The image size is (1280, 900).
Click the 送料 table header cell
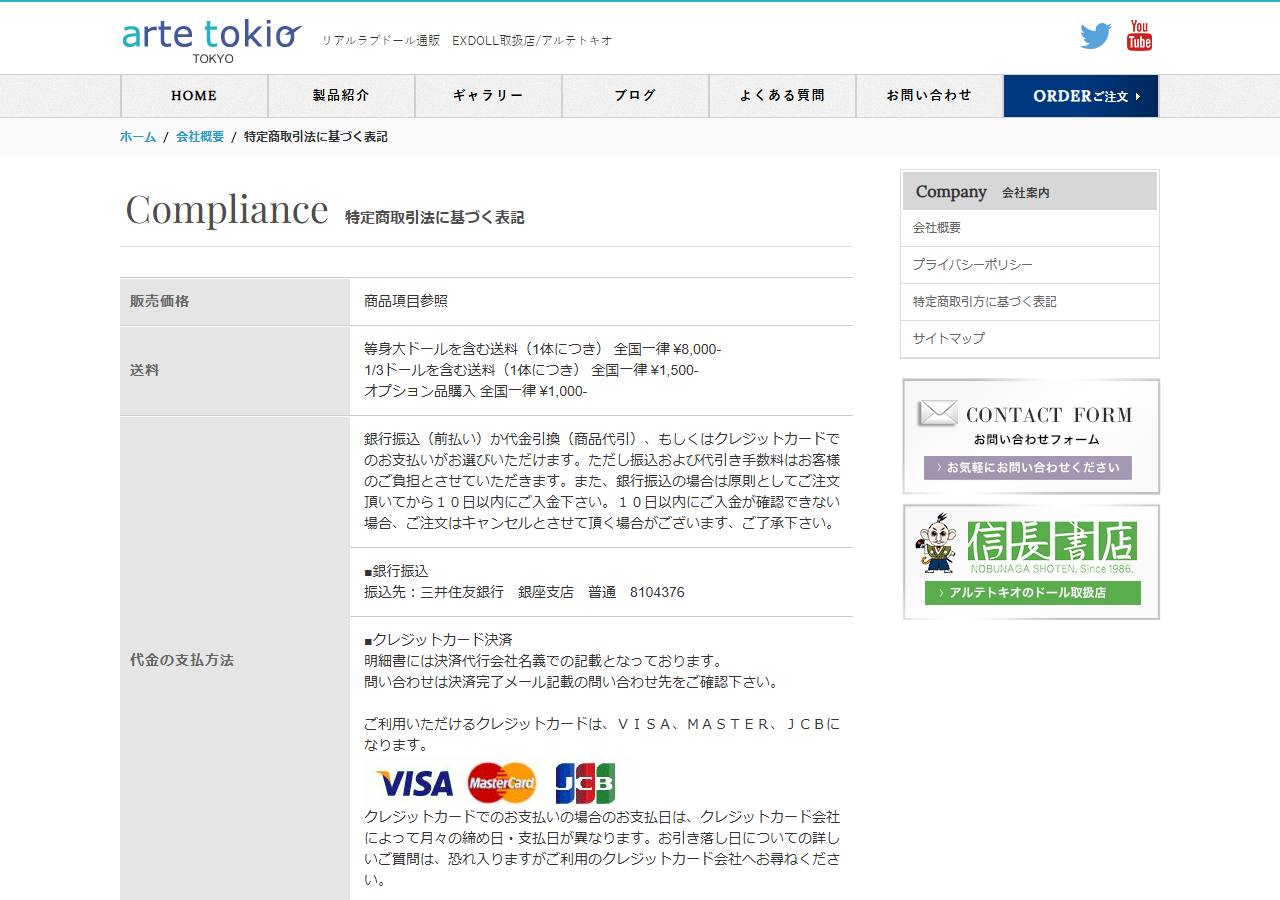pos(235,370)
